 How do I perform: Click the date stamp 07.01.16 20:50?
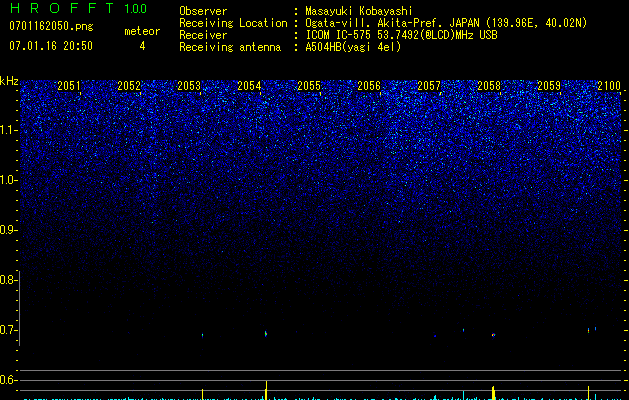[51, 46]
